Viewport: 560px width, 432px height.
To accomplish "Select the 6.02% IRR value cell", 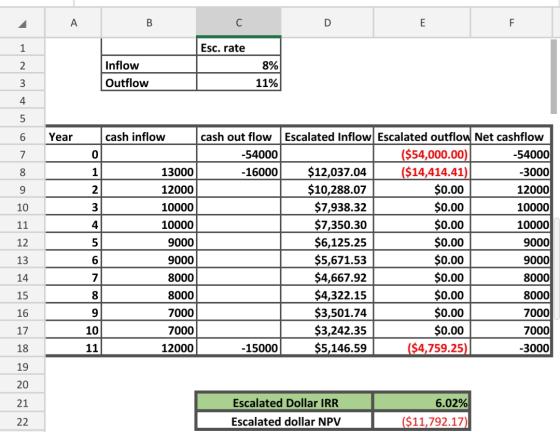I will 421,403.
